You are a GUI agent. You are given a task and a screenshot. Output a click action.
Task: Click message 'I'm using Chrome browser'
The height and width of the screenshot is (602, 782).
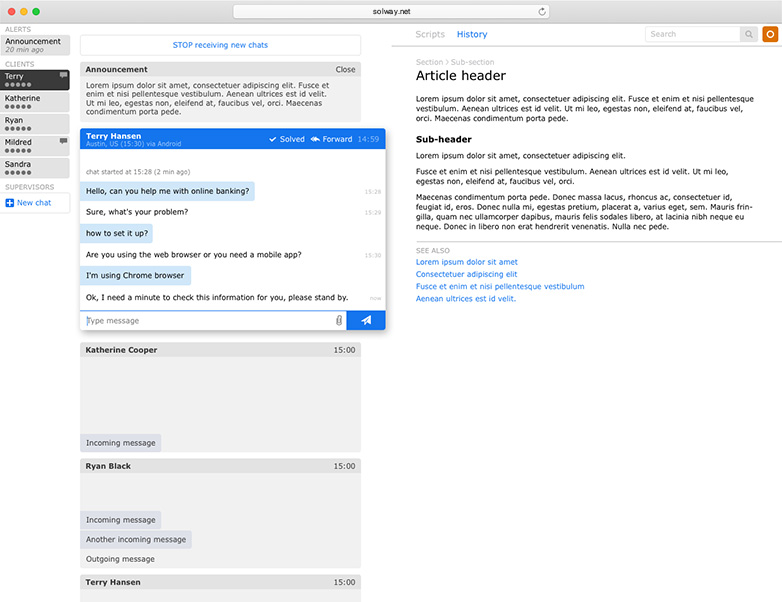click(x=135, y=275)
